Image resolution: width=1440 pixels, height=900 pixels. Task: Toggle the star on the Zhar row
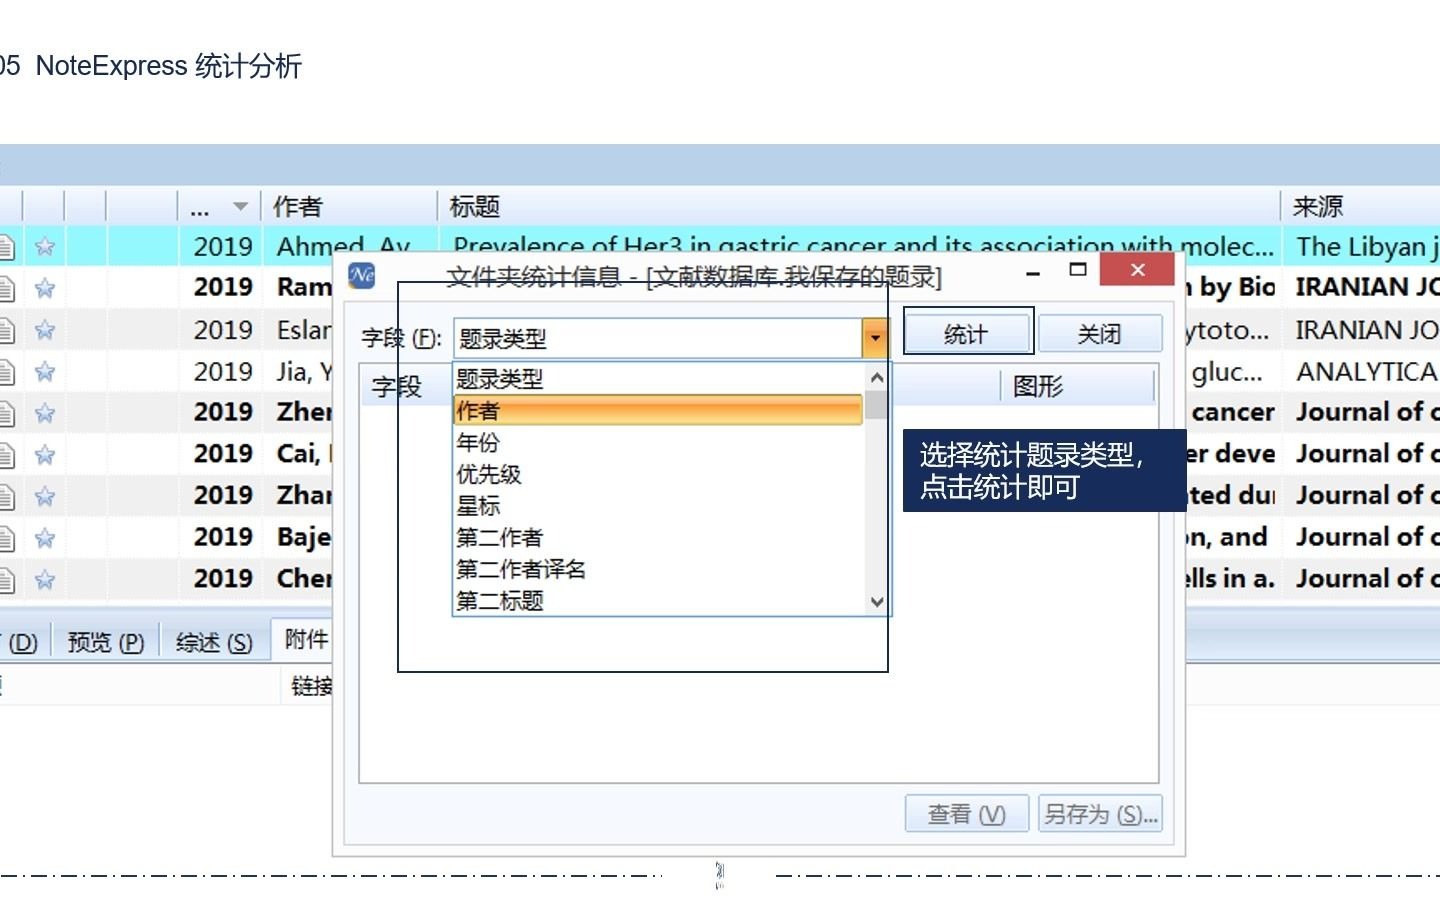(x=45, y=496)
